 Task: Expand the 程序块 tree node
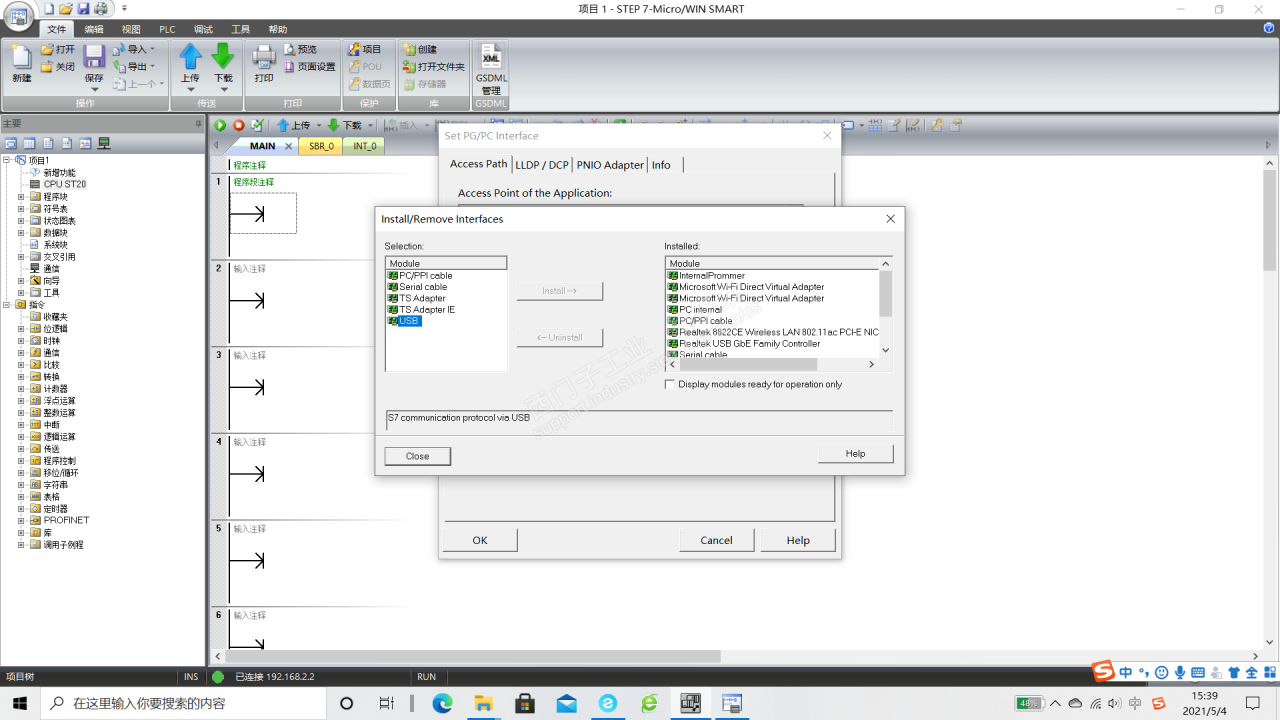21,197
